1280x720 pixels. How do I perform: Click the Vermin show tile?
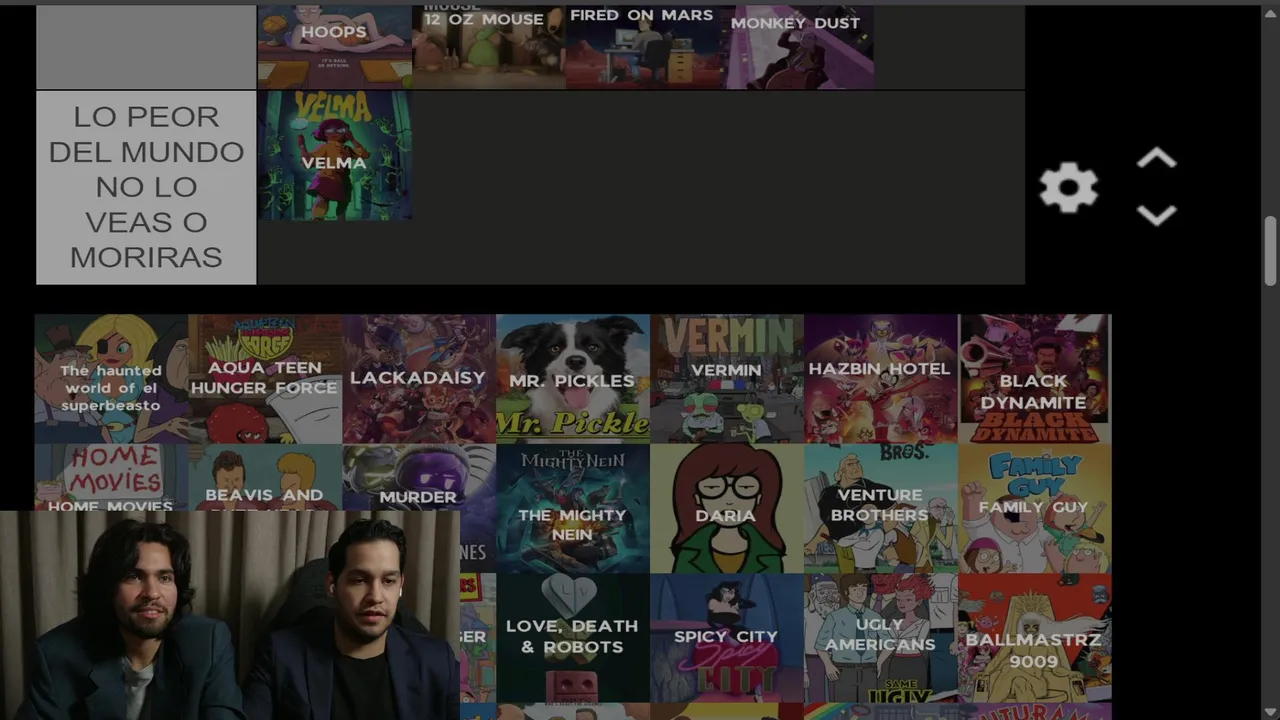[727, 379]
